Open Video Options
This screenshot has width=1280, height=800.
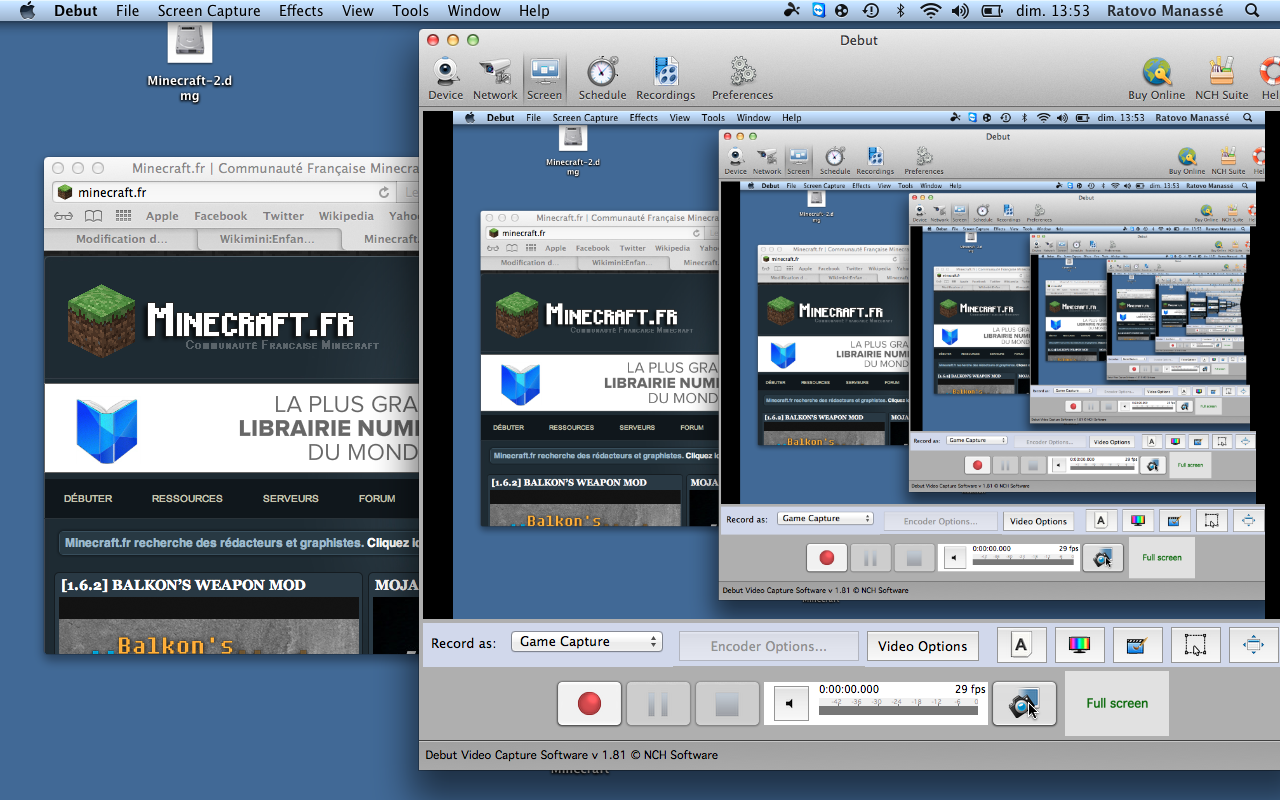pyautogui.click(x=922, y=646)
